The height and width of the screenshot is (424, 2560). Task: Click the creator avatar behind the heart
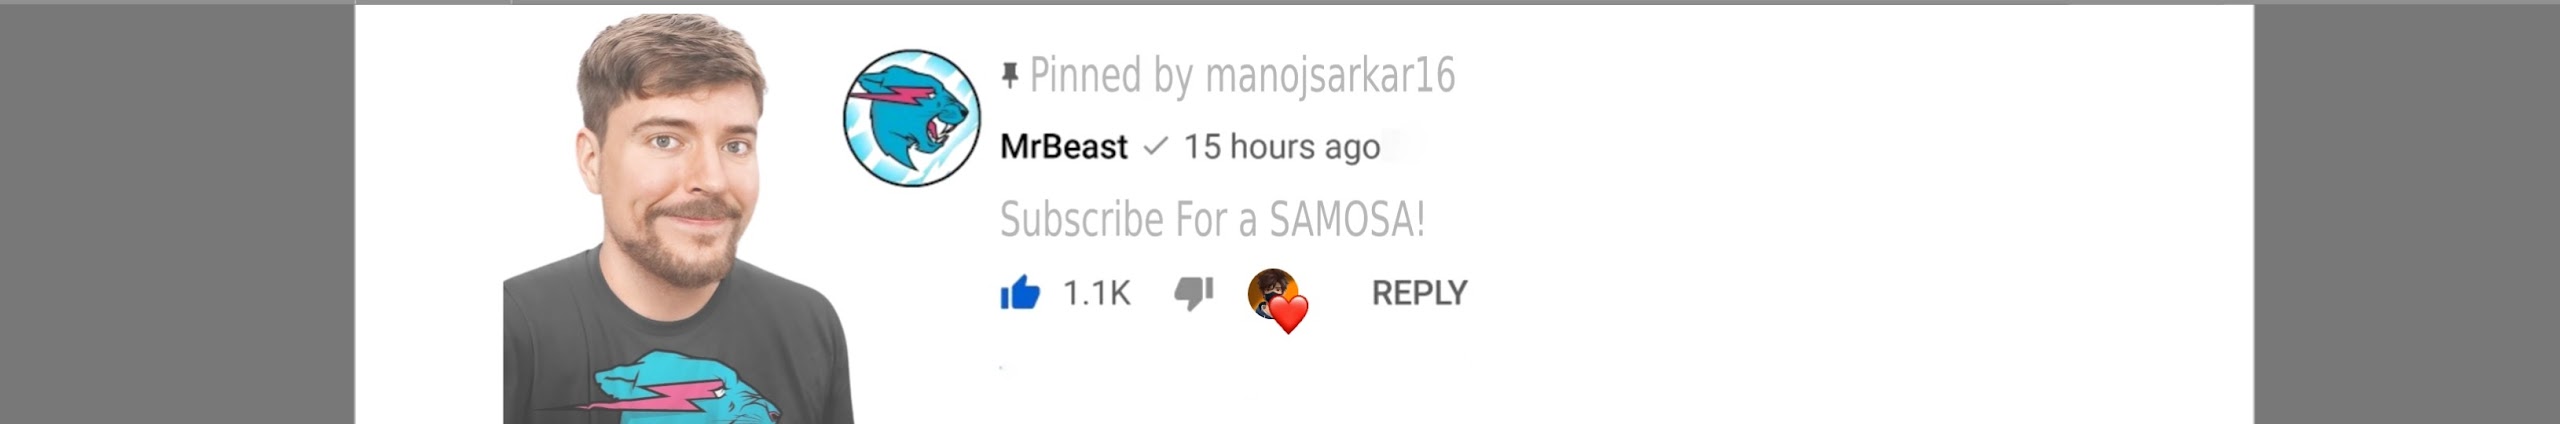1272,293
